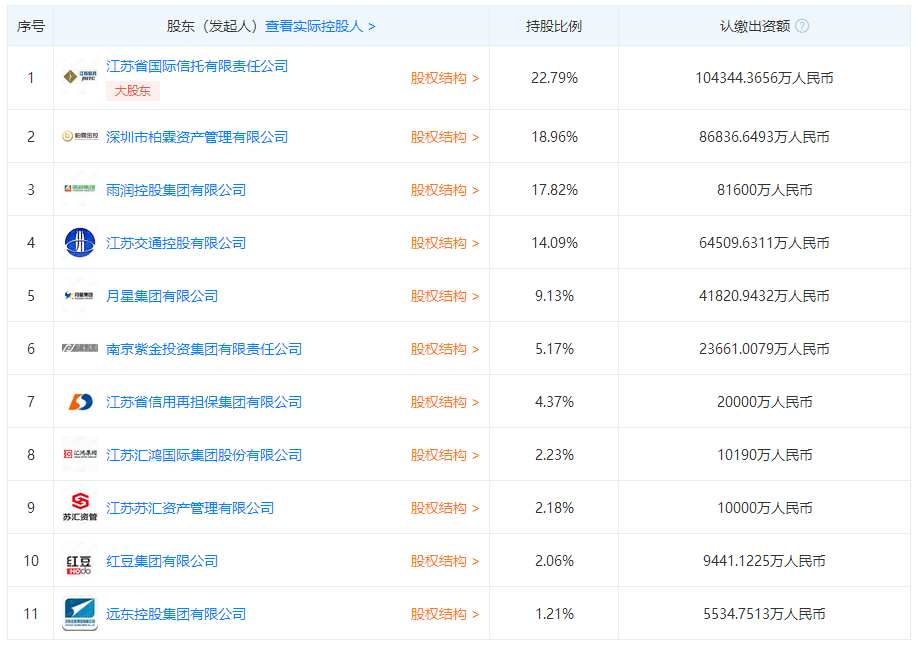Select the 18.96% shareholding cell
Screen dimensions: 918x646
(x=554, y=137)
